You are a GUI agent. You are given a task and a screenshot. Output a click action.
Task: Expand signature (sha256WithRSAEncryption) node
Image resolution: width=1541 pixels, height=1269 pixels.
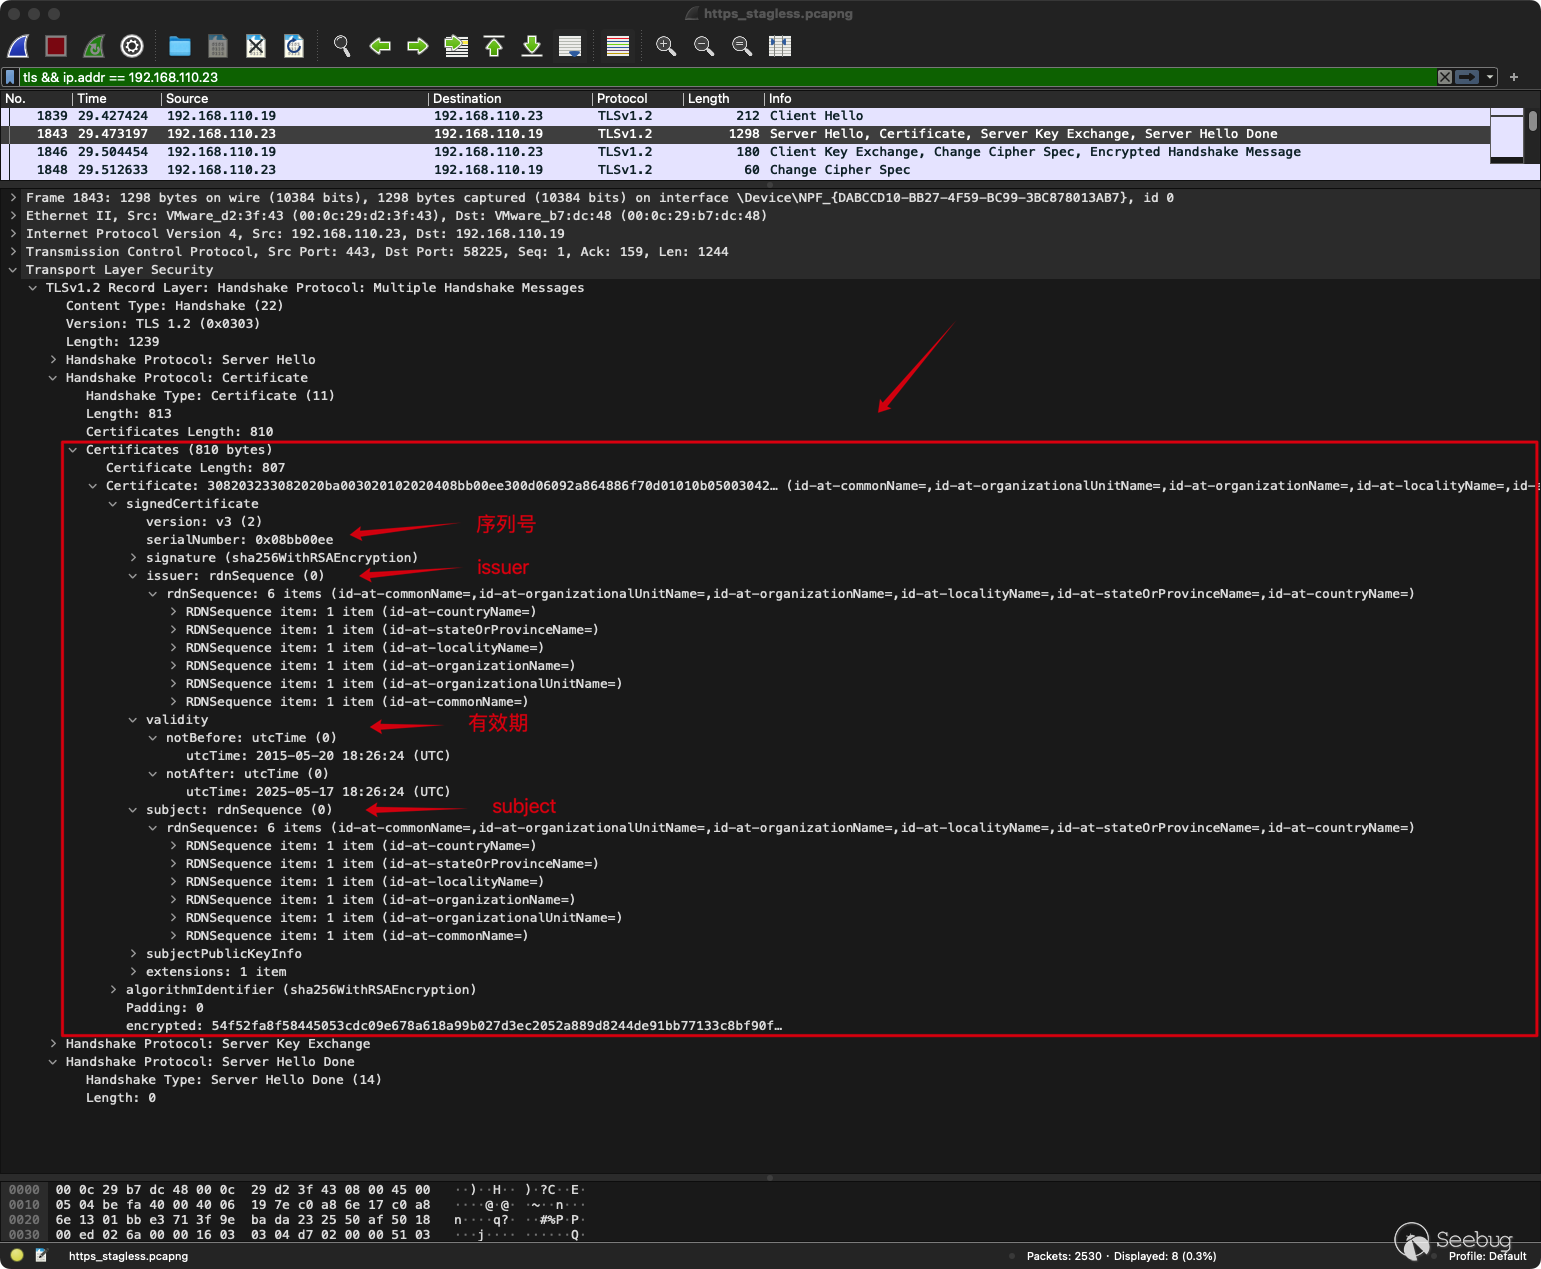tap(133, 558)
